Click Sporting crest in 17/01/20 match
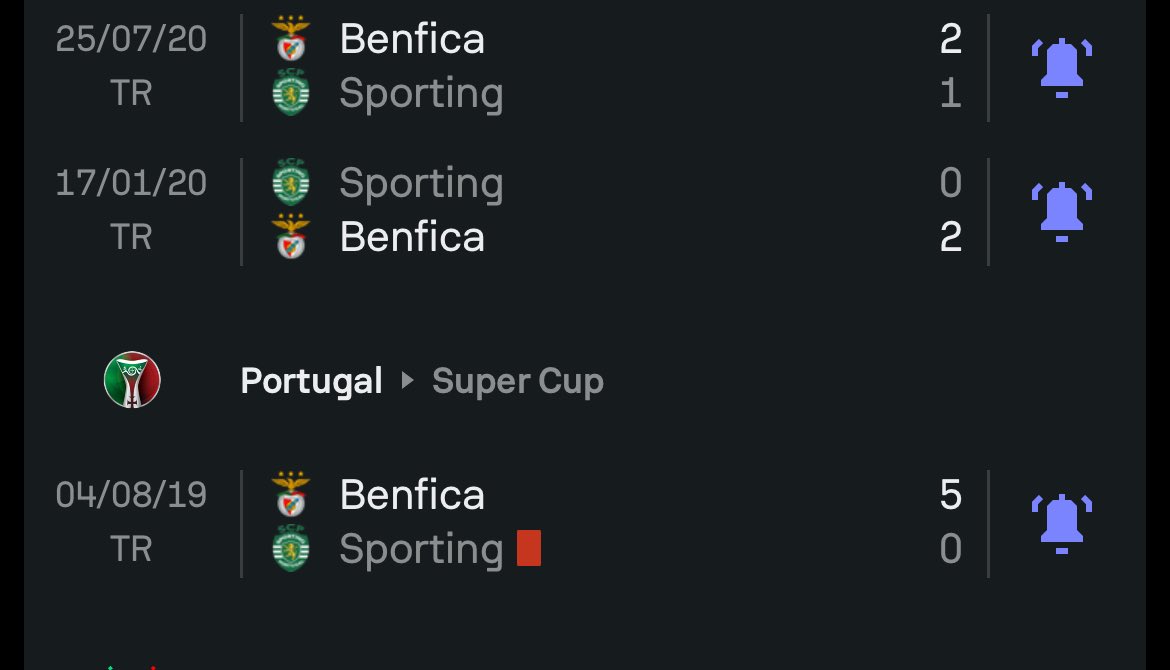This screenshot has width=1170, height=670. coord(291,182)
